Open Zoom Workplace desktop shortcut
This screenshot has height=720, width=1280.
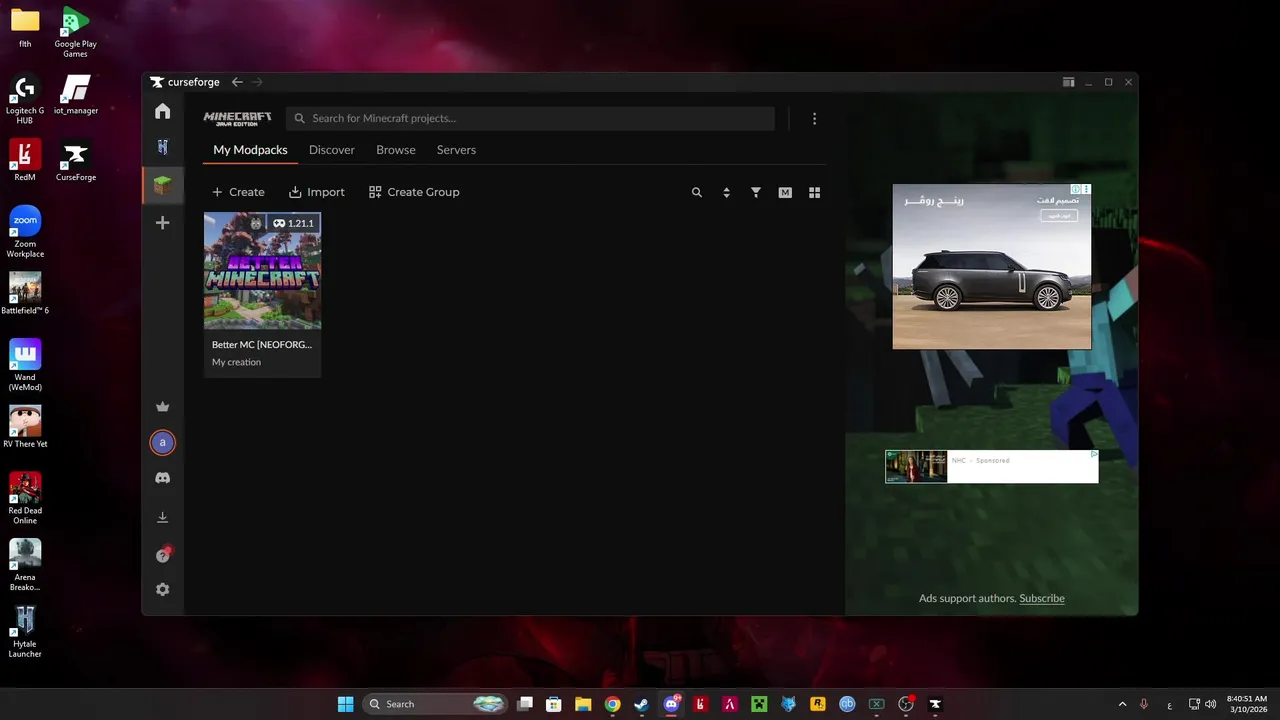[x=25, y=232]
